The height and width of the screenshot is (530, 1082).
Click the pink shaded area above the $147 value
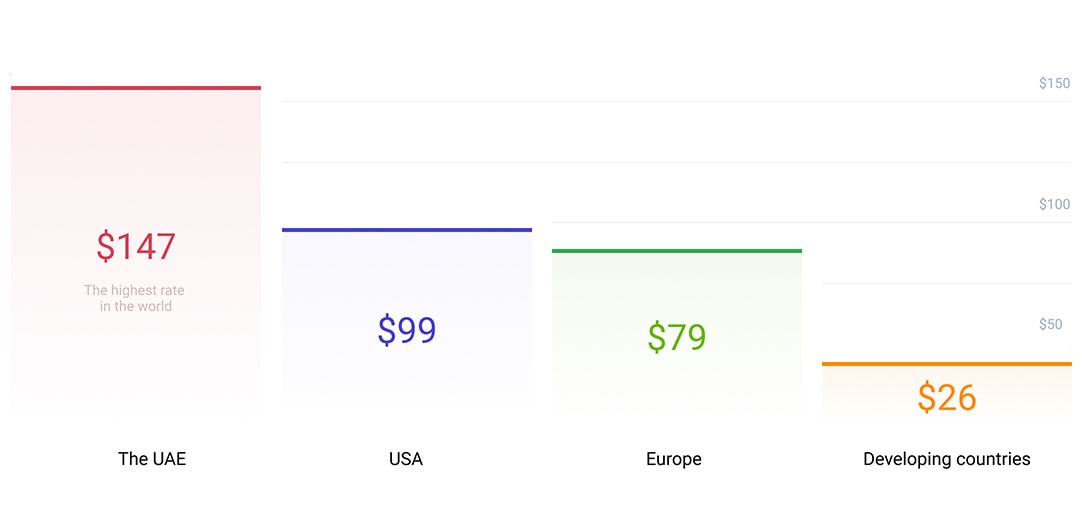pyautogui.click(x=136, y=160)
